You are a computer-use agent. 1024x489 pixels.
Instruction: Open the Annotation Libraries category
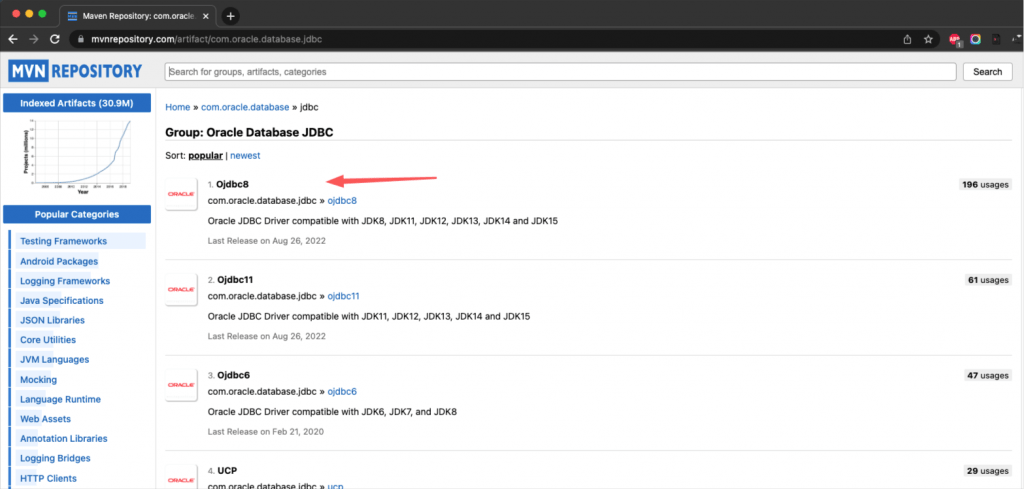63,438
